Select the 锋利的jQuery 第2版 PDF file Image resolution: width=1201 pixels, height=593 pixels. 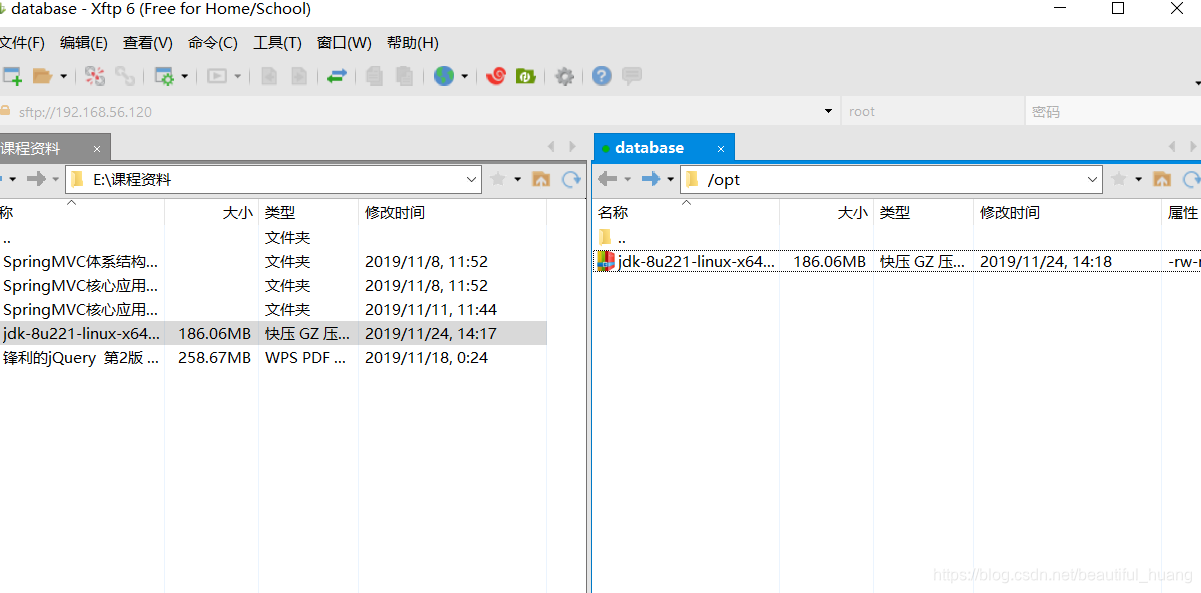click(273, 357)
